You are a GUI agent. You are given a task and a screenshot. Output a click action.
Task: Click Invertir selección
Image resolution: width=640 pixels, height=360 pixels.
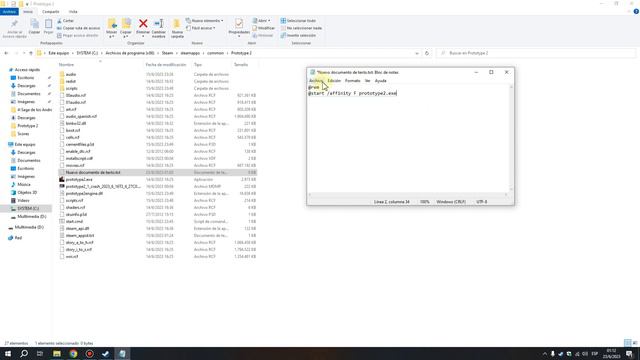pos(298,36)
